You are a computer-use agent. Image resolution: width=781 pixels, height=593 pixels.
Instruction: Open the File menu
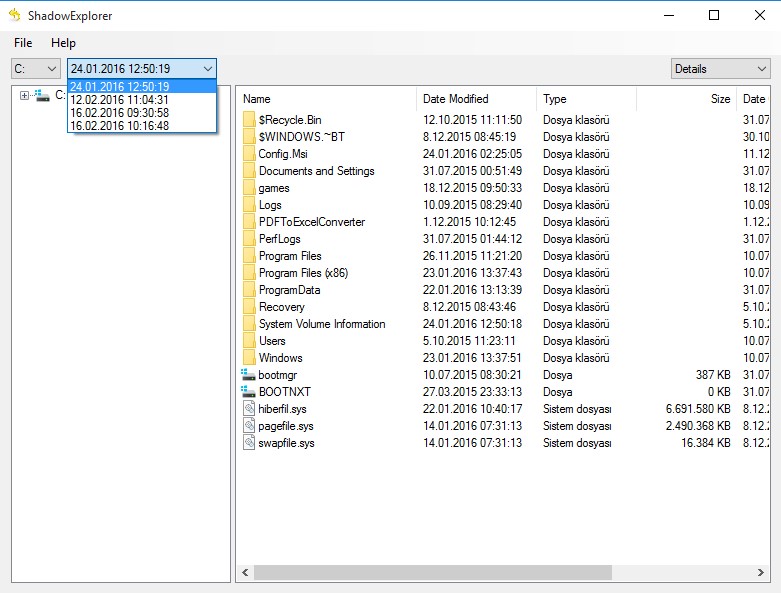point(23,43)
